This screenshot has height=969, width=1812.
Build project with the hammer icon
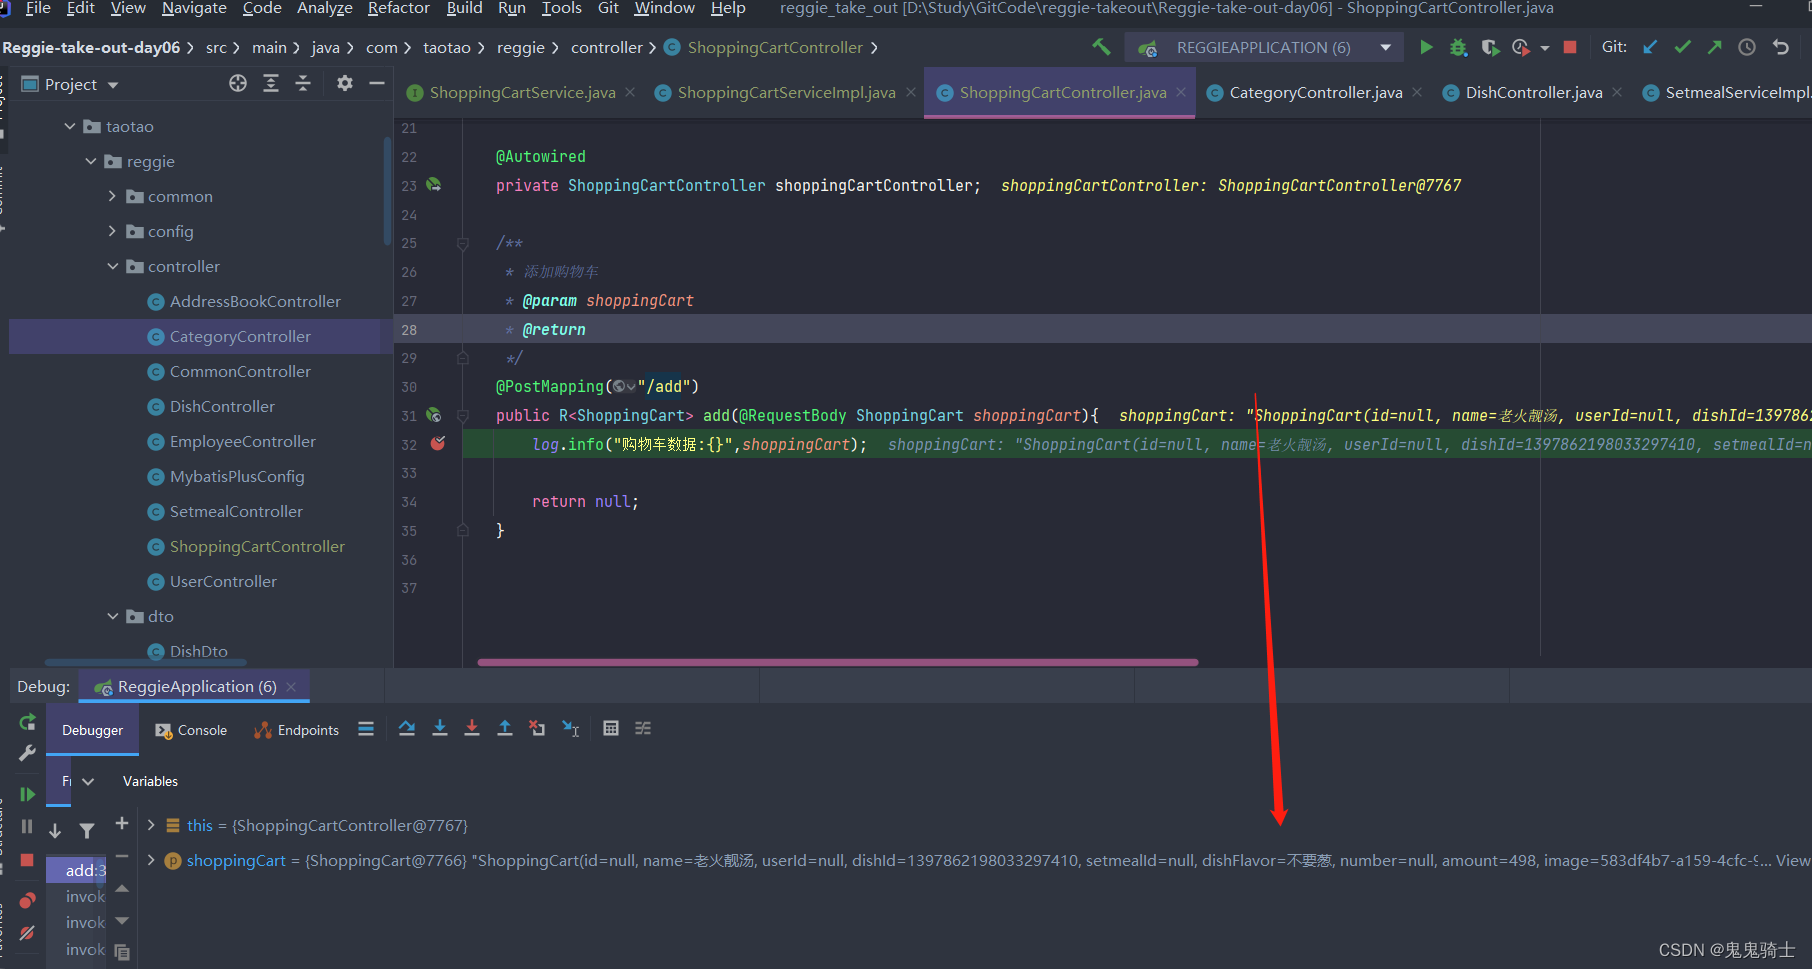[1101, 47]
